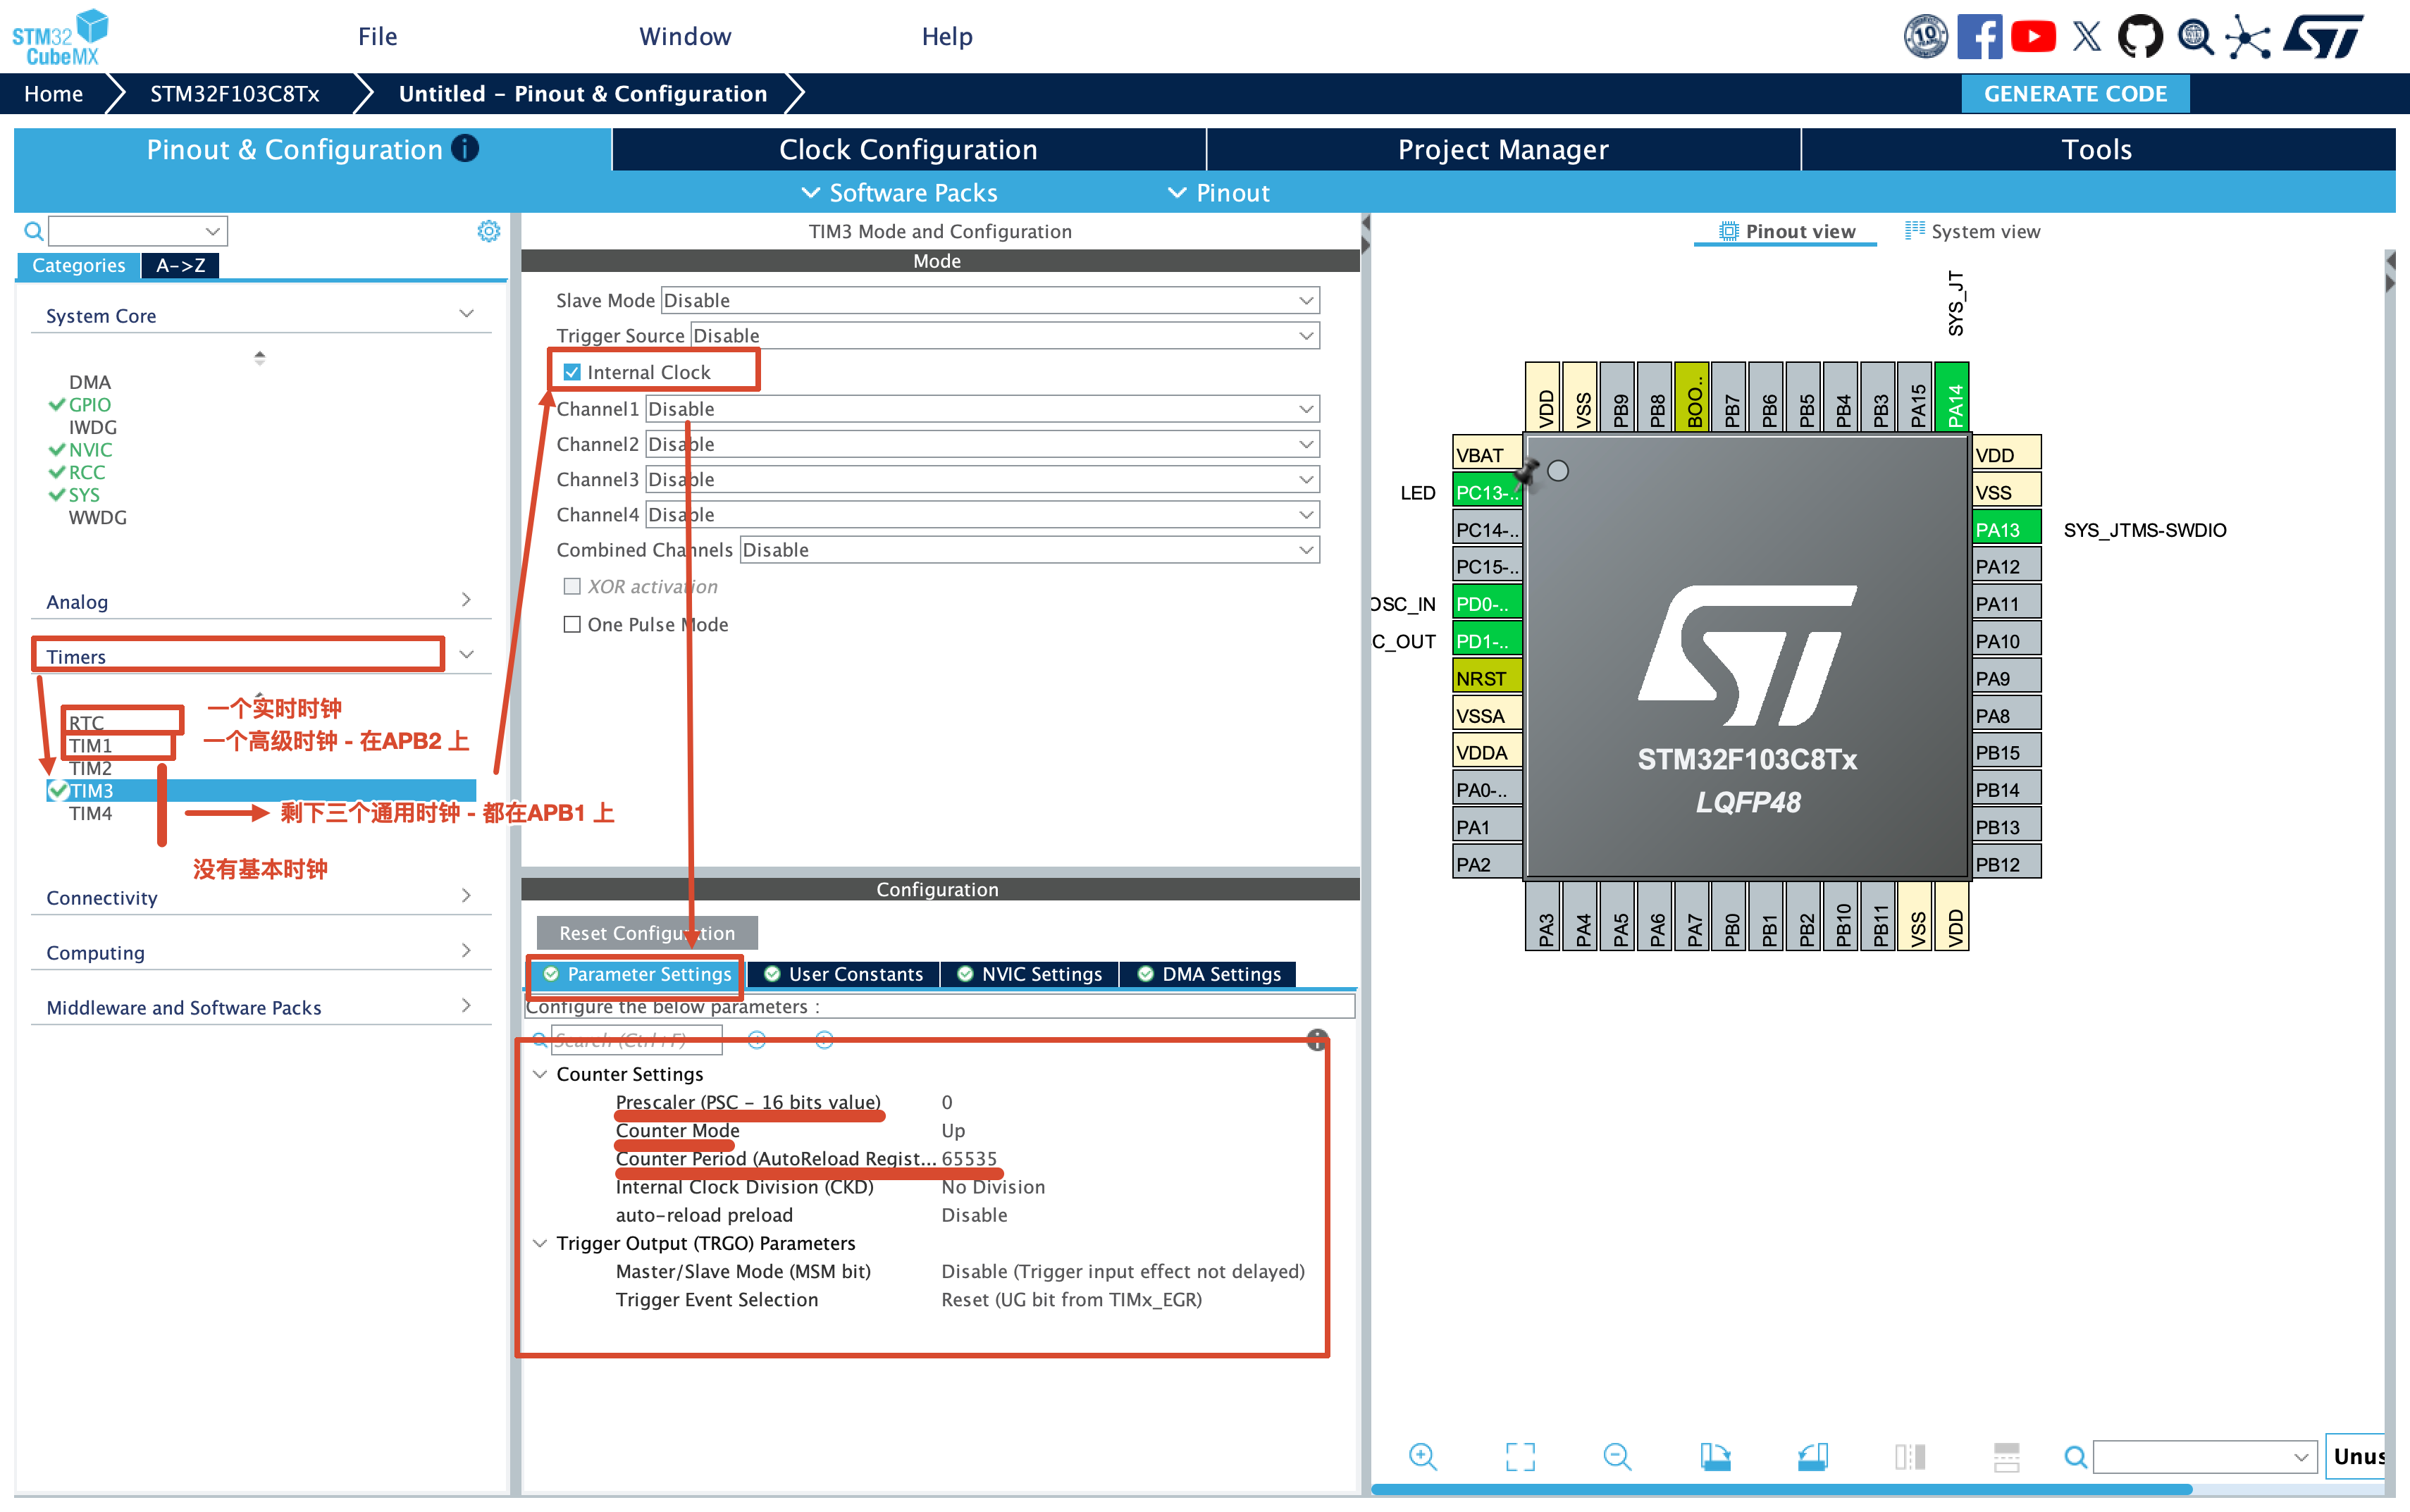Image resolution: width=2410 pixels, height=1512 pixels.
Task: Open the Channel4 dropdown
Action: click(983, 514)
